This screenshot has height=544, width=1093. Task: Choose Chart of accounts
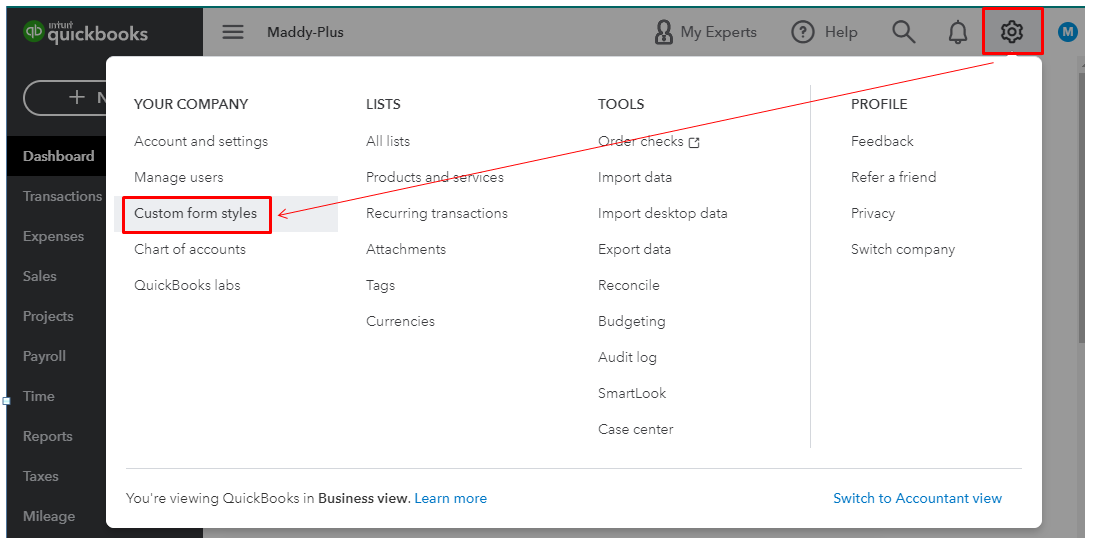tap(190, 249)
